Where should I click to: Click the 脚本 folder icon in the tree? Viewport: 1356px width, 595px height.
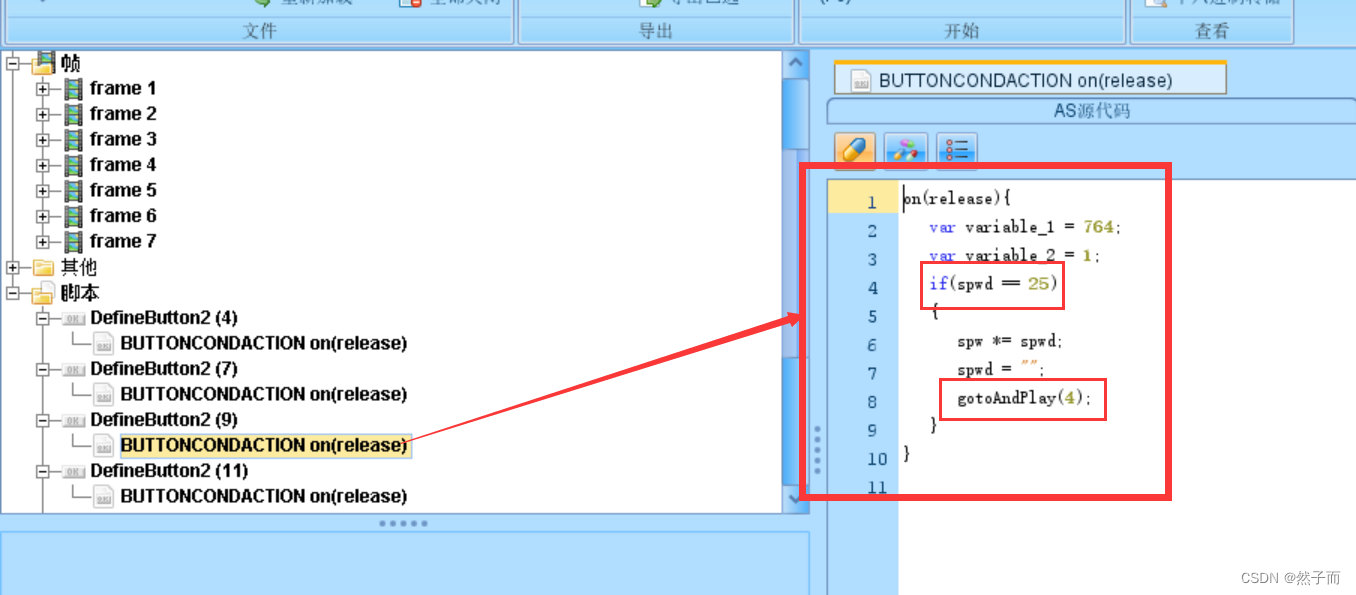tap(43, 294)
